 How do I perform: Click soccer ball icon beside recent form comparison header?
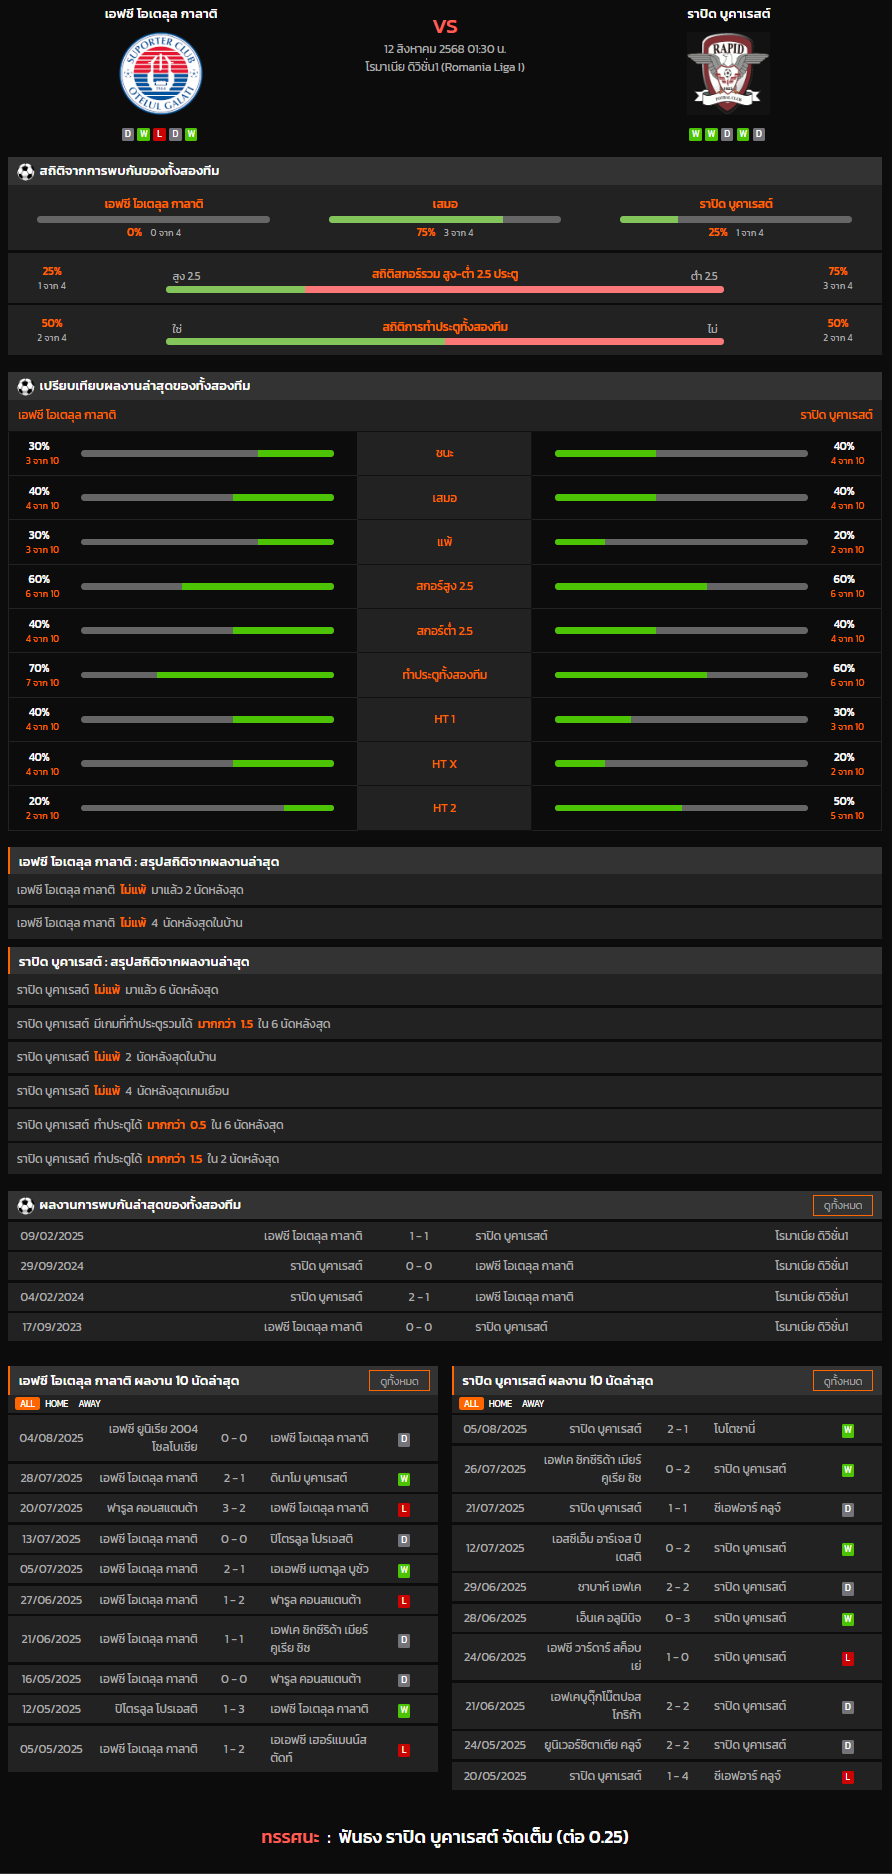[x=26, y=386]
